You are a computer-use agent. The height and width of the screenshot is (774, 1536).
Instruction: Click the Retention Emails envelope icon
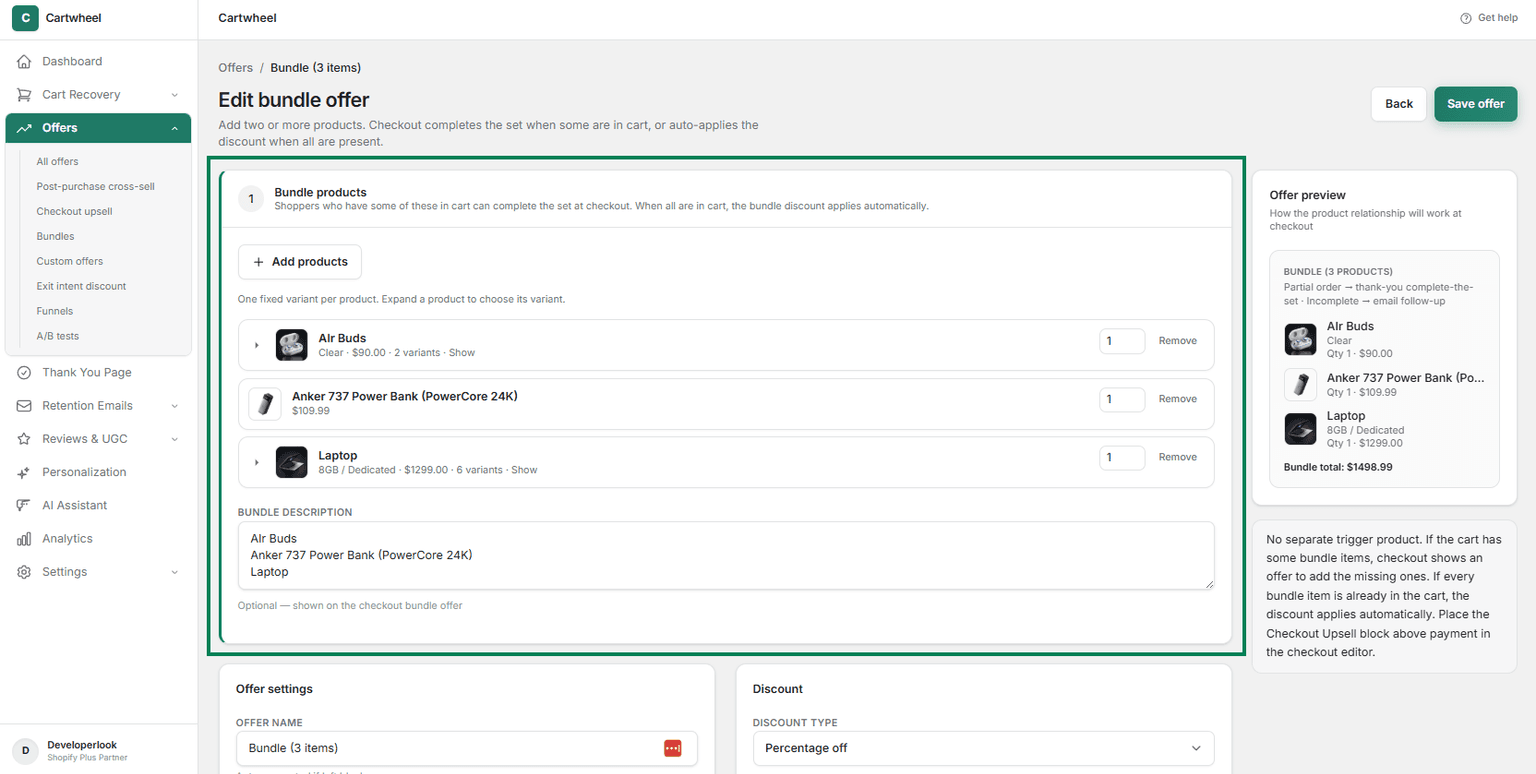click(x=24, y=406)
